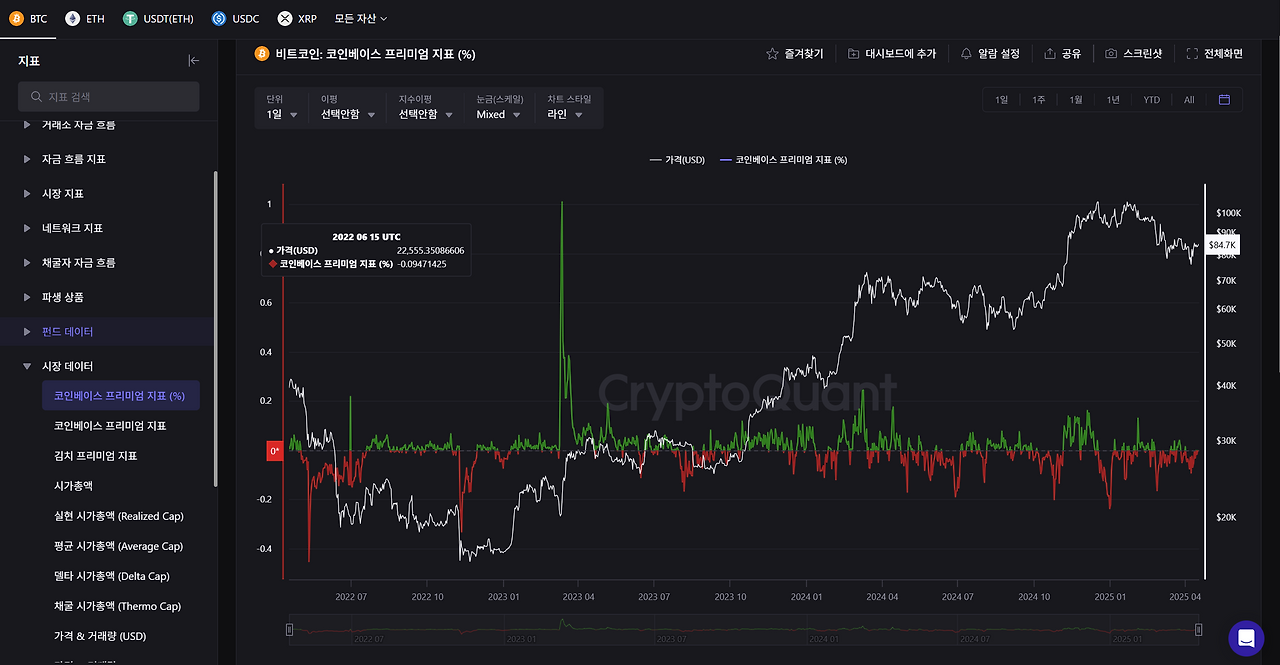Click 알람 설정 bell icon
1280x665 pixels.
(x=966, y=54)
